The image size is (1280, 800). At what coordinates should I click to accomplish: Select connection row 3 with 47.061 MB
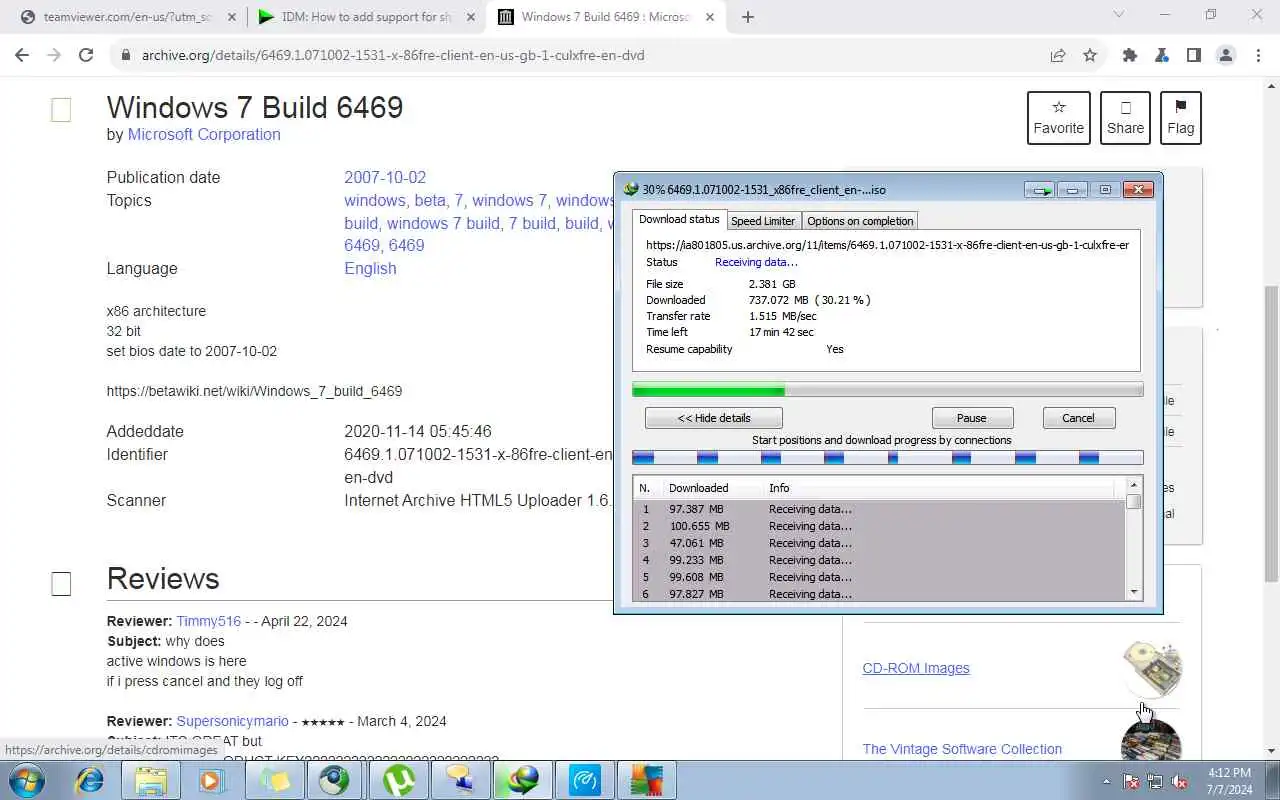coord(879,543)
